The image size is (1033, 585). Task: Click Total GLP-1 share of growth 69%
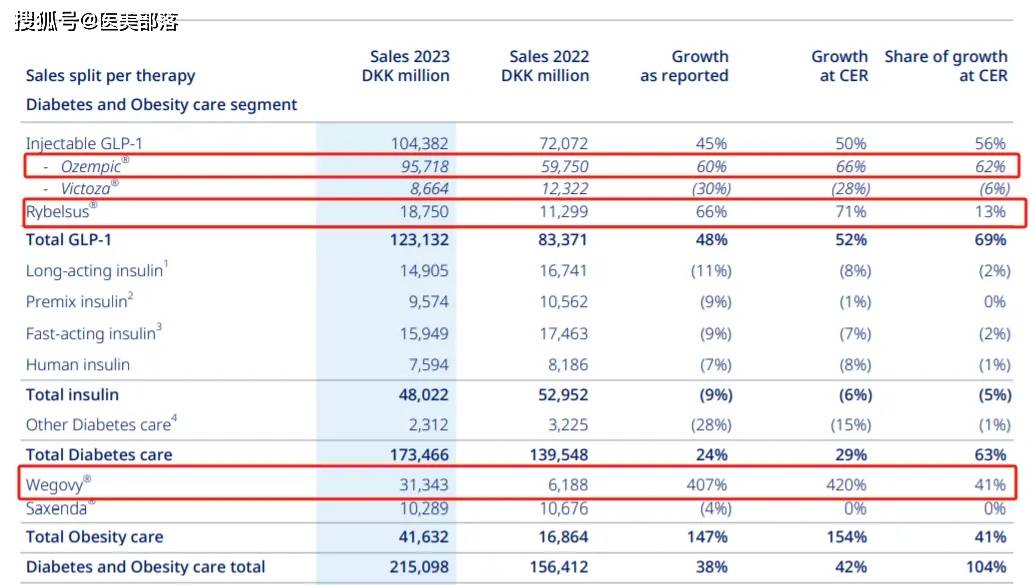click(990, 240)
